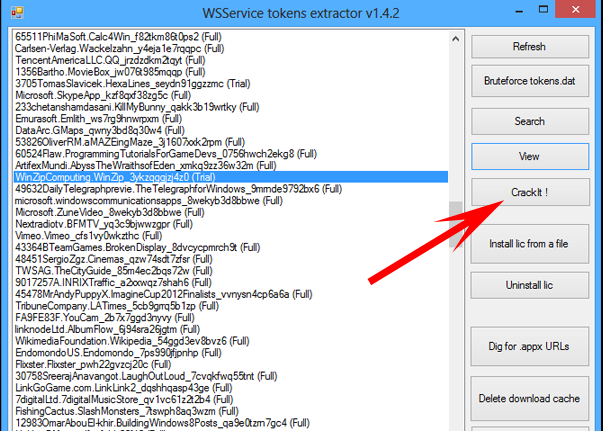
Task: Close the tokens extractor window
Action: click(575, 9)
